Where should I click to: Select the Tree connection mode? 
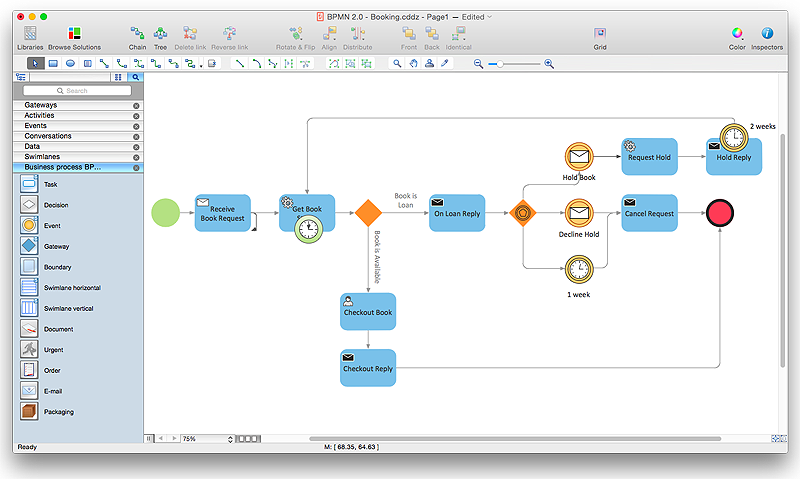160,39
